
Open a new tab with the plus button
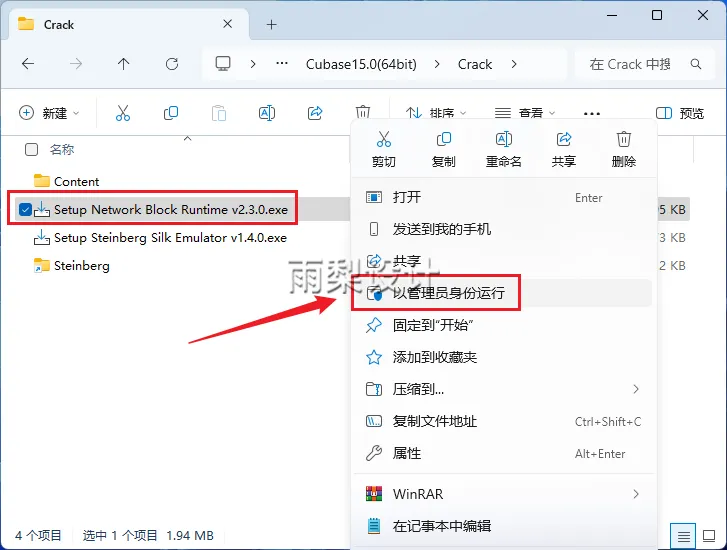[272, 25]
